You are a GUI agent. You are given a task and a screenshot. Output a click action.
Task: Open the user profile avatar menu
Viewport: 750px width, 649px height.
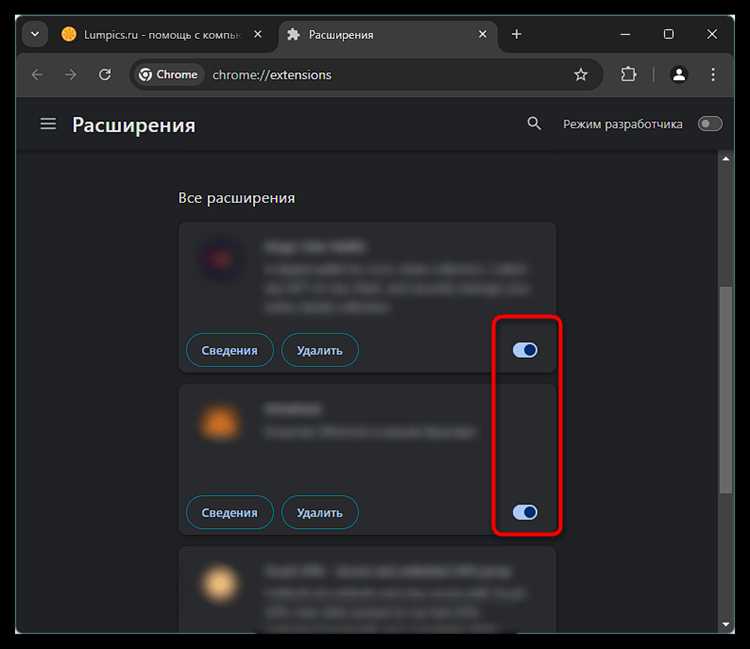pos(679,75)
